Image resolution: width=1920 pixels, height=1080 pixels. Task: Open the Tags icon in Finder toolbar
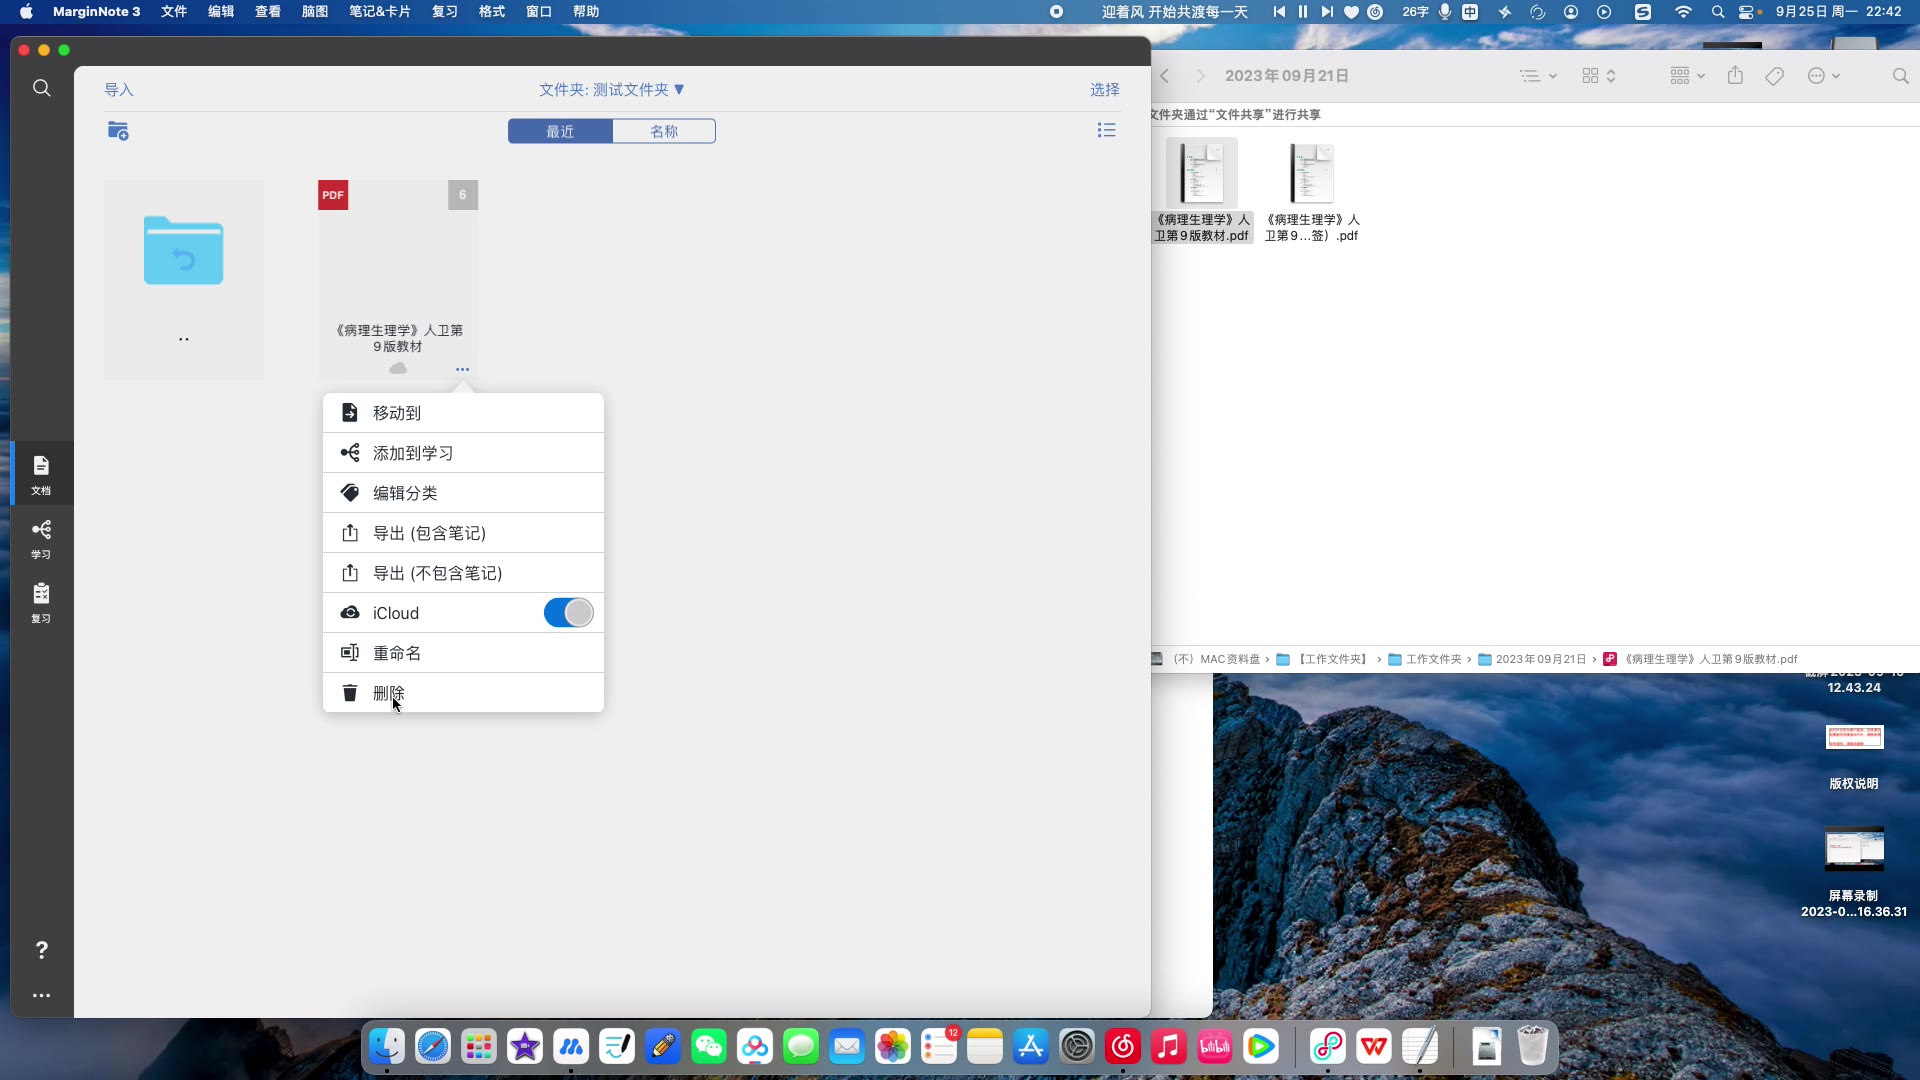1773,75
